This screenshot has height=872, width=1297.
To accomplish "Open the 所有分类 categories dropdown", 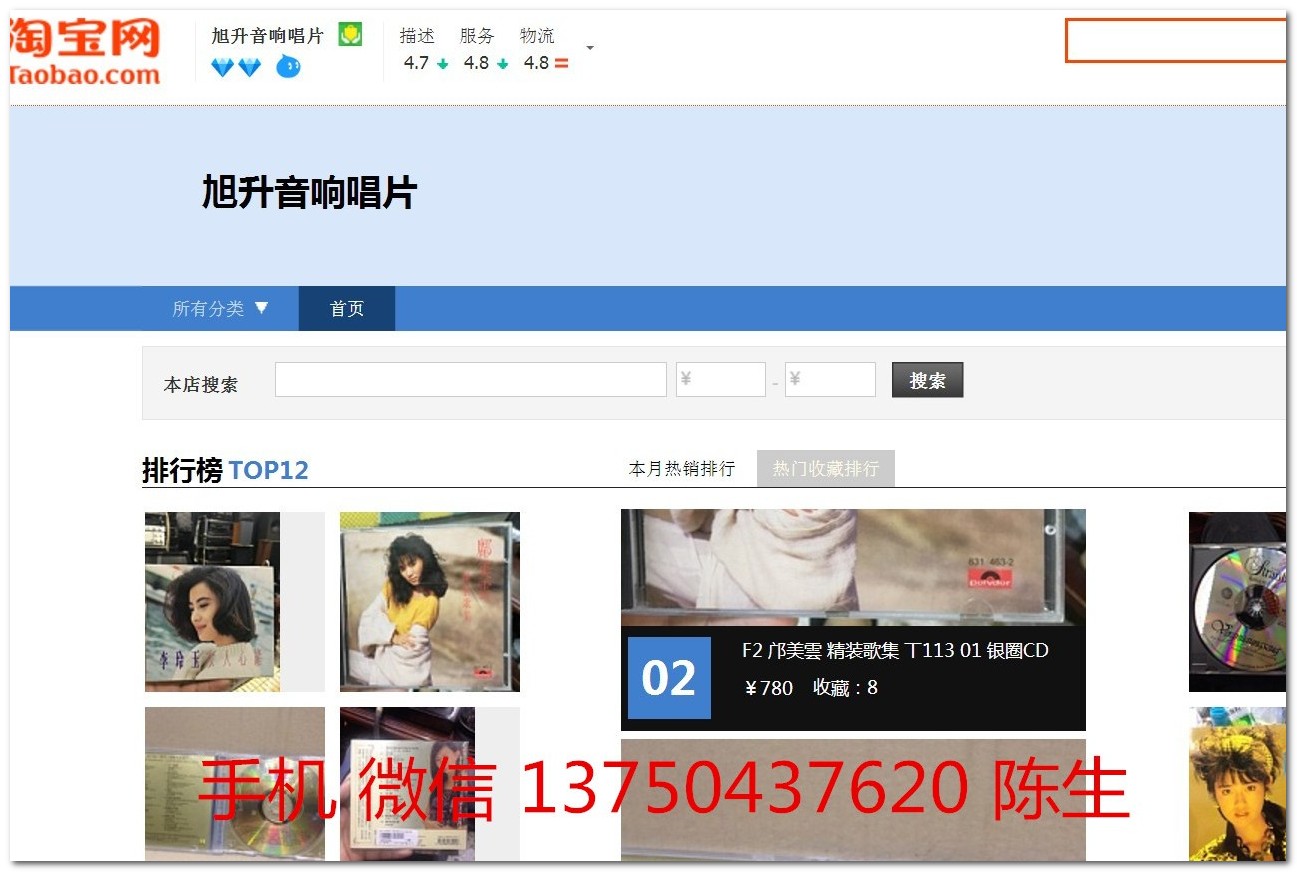I will point(220,308).
